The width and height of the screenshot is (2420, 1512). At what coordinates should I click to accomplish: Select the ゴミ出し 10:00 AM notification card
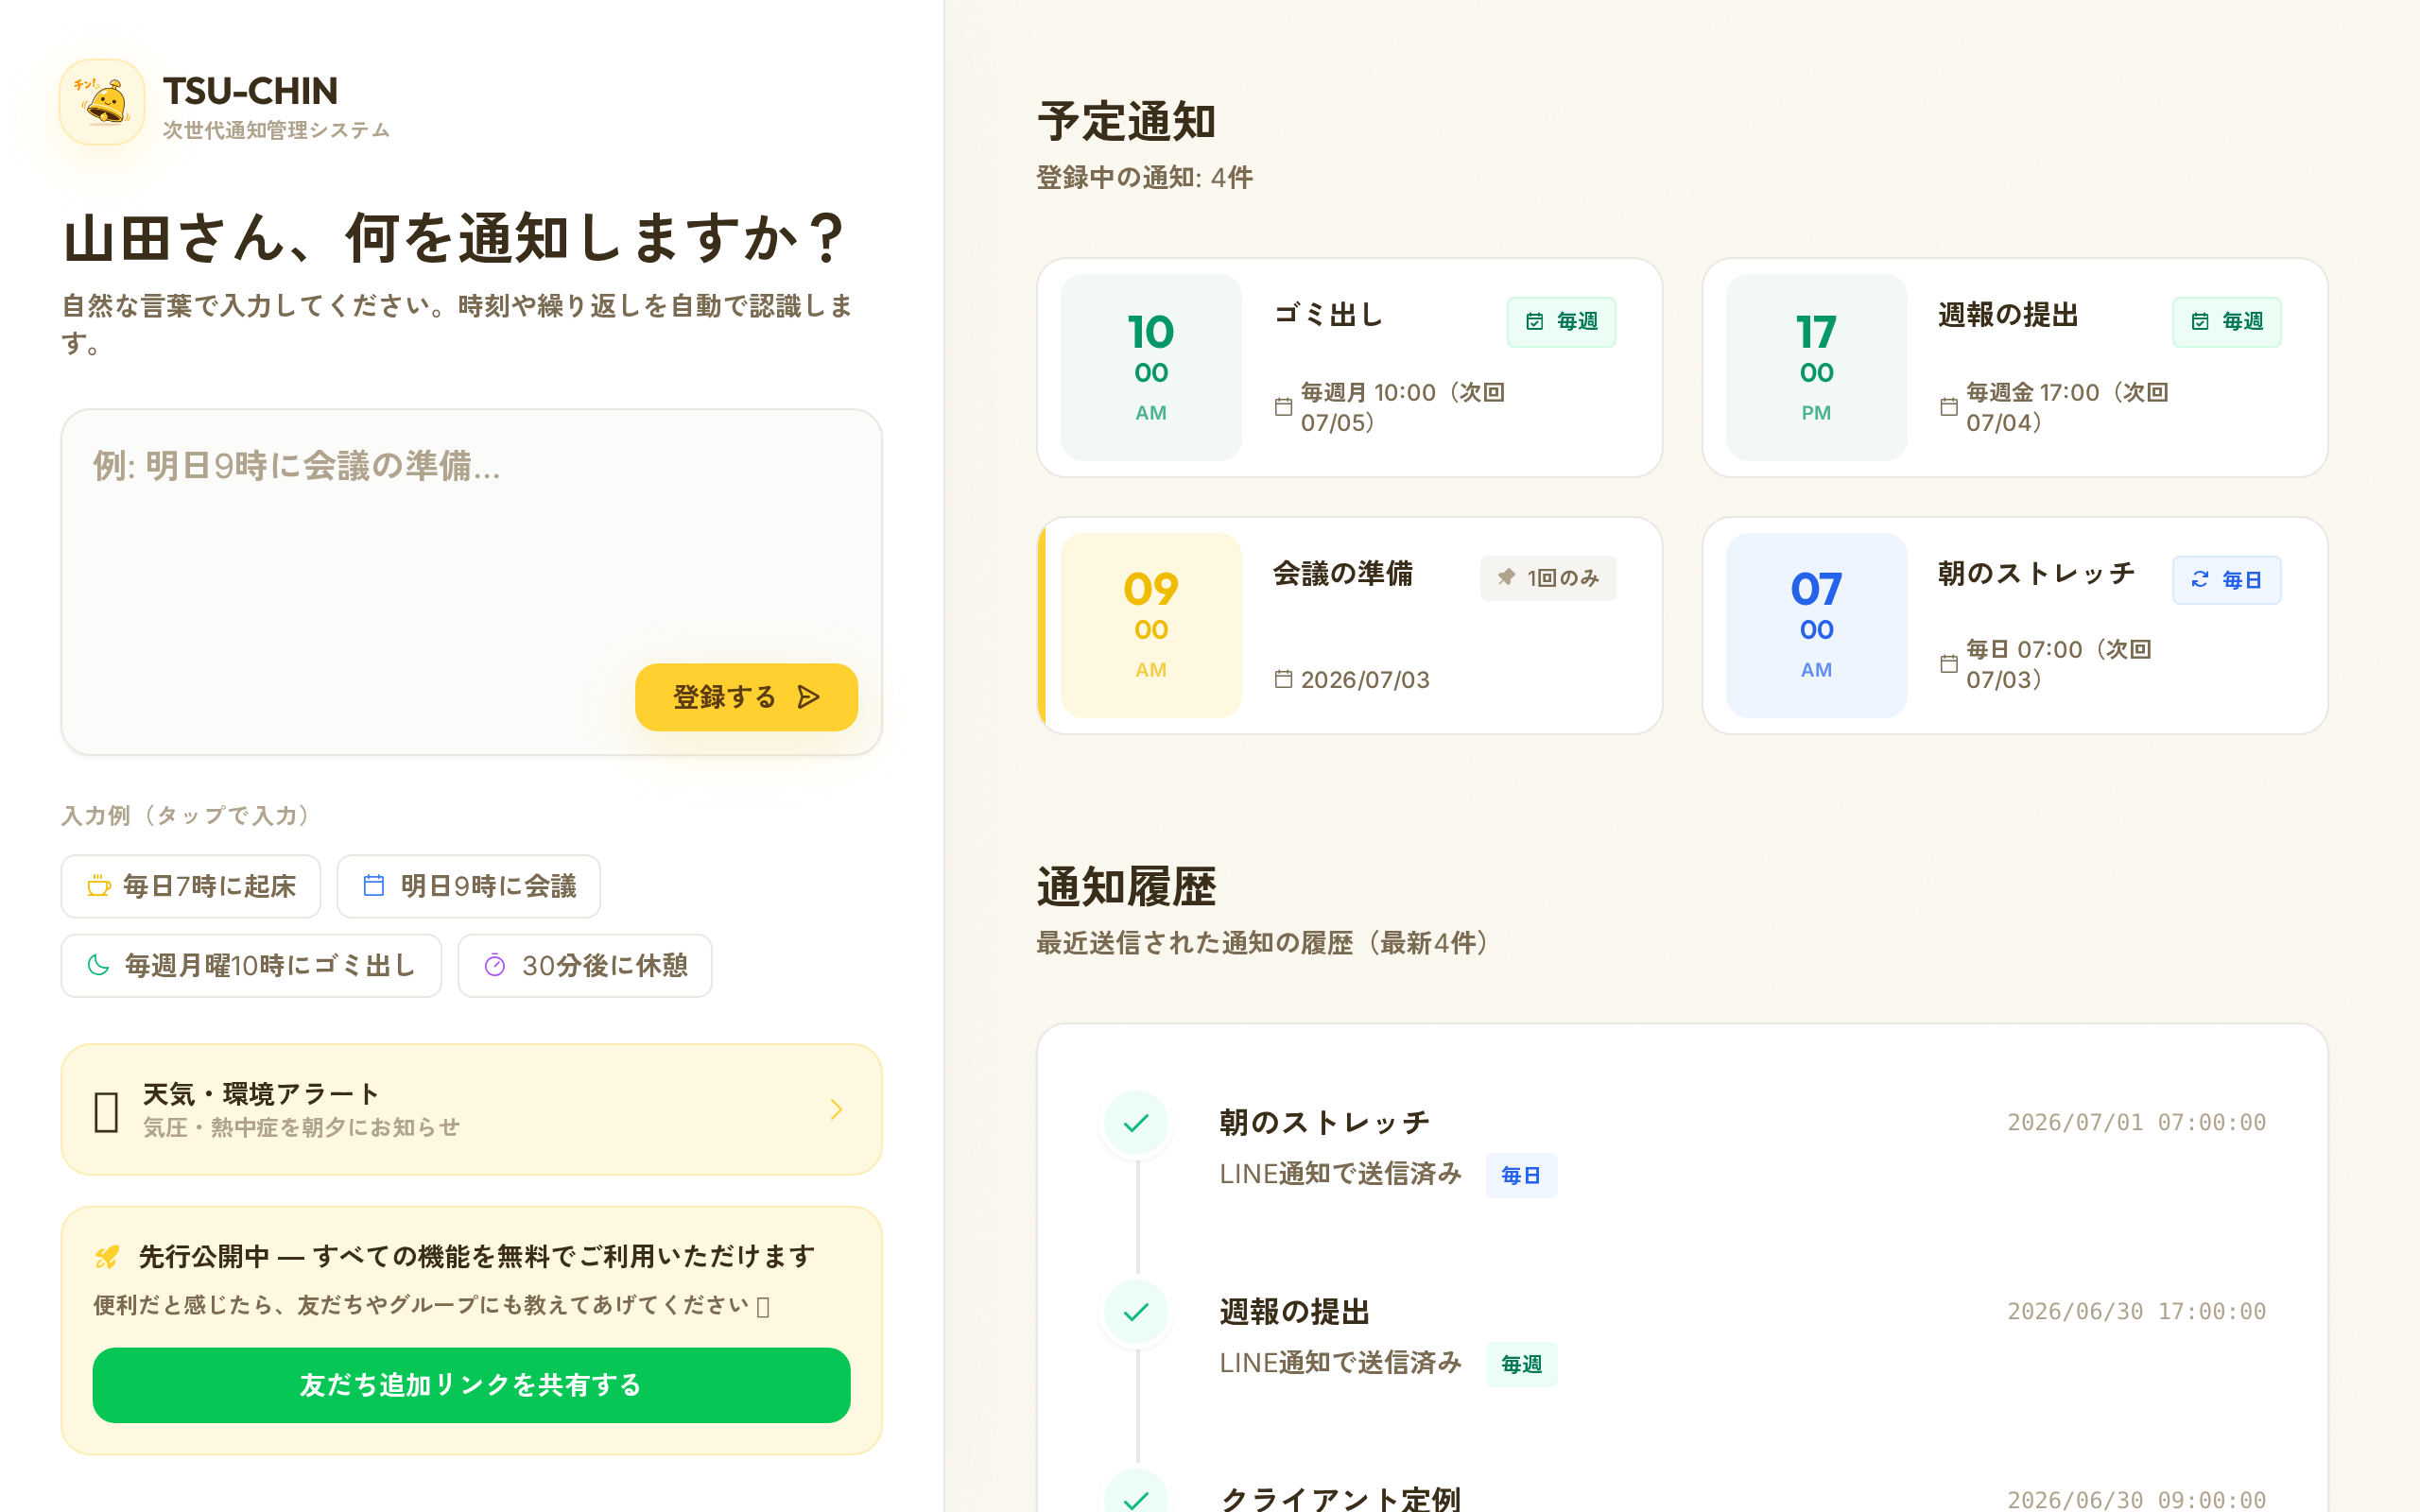click(x=1349, y=367)
